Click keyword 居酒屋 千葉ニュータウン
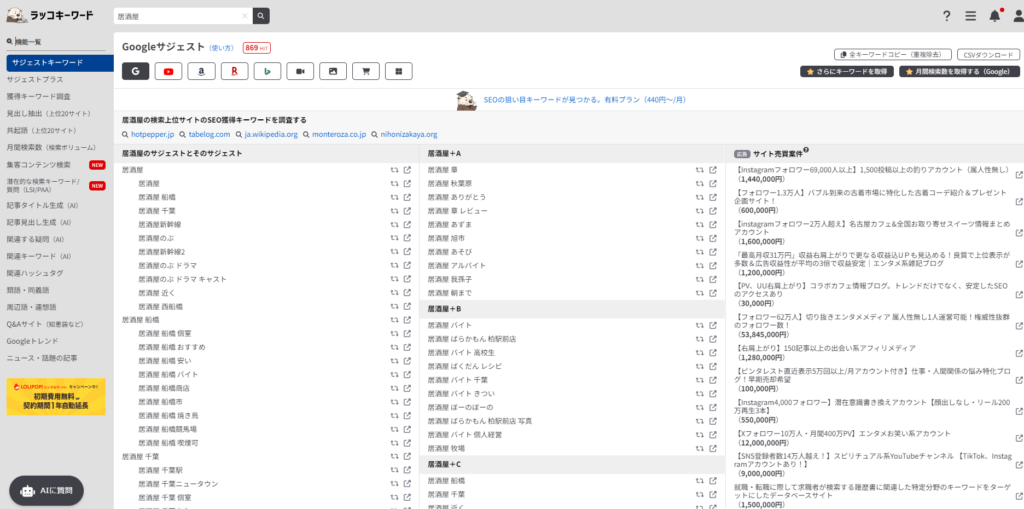The height and width of the screenshot is (509, 1024). 178,484
